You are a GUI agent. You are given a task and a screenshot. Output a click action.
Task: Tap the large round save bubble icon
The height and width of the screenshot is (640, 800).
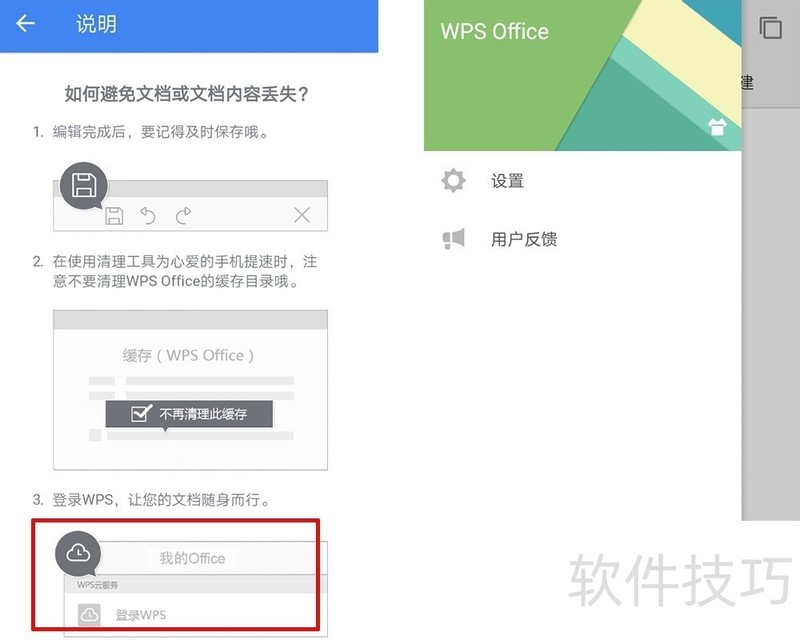(x=84, y=185)
